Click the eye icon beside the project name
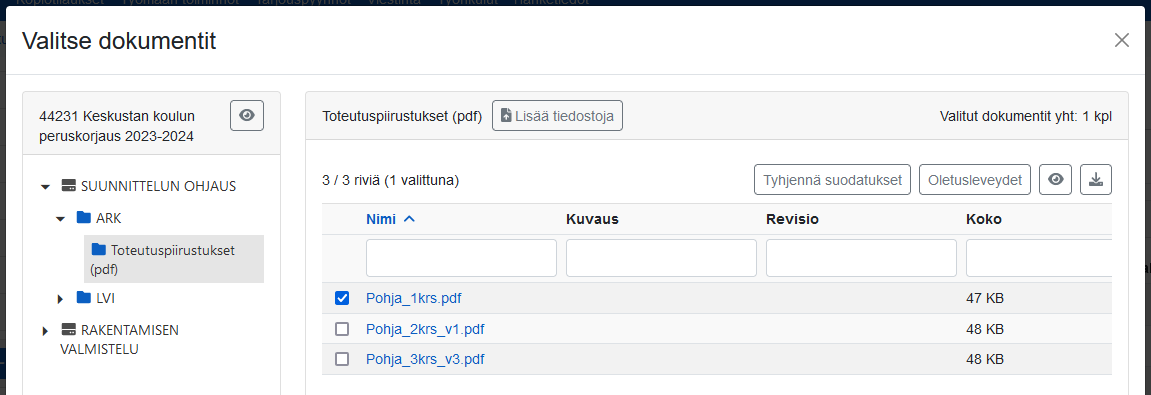1151x395 pixels. (247, 115)
